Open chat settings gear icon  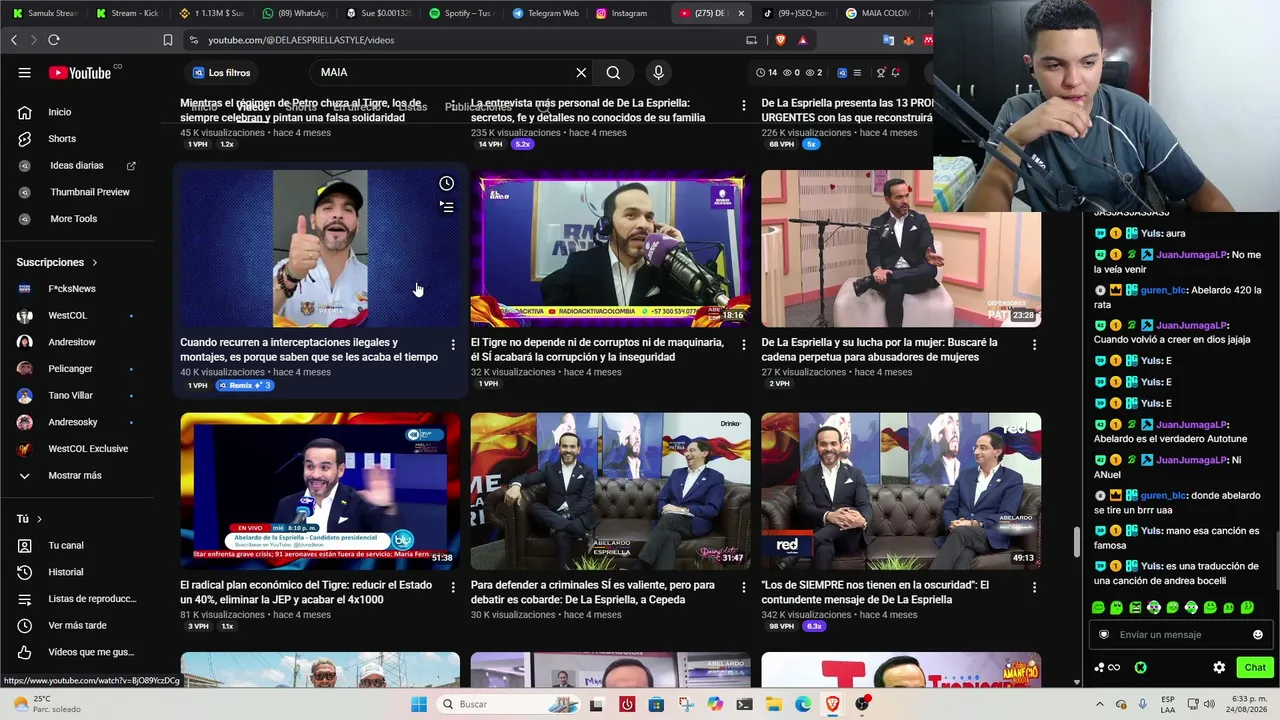pos(1219,667)
